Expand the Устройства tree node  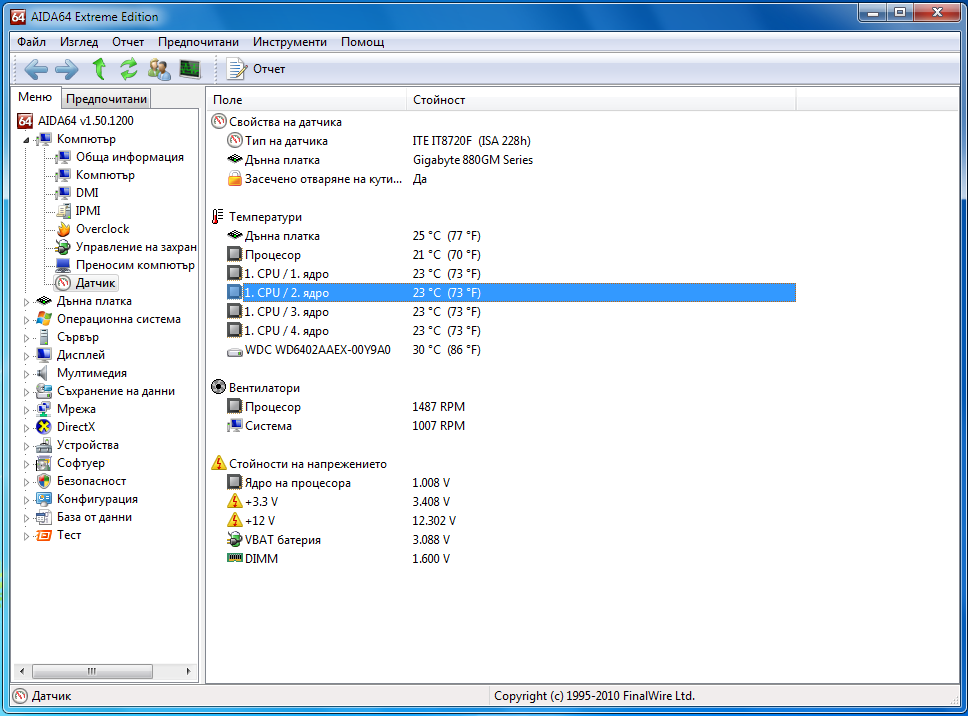pos(27,446)
